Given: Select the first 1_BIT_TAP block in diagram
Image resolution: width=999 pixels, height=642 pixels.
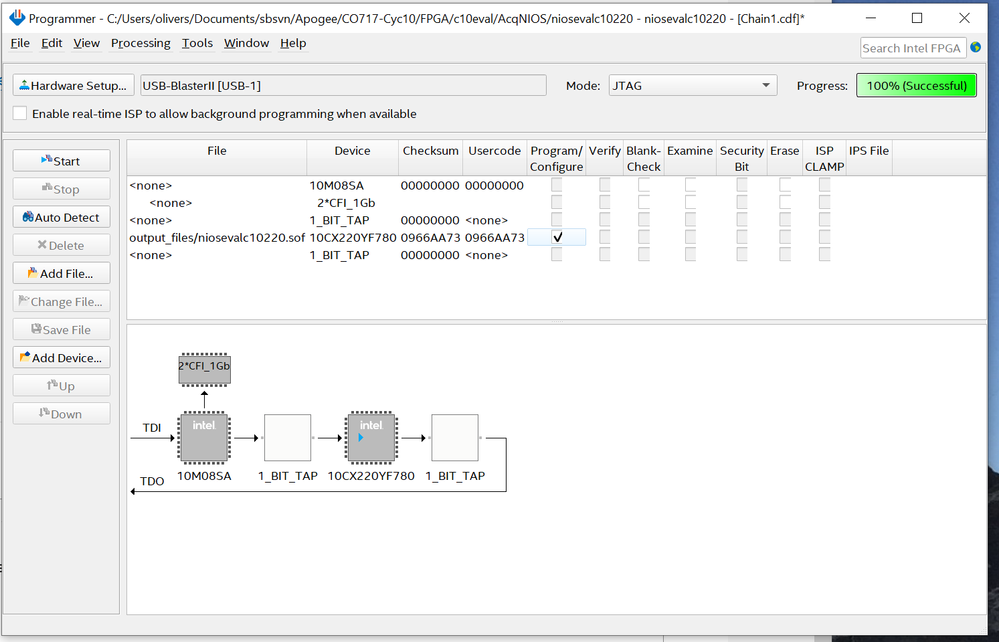Looking at the screenshot, I should [x=287, y=438].
